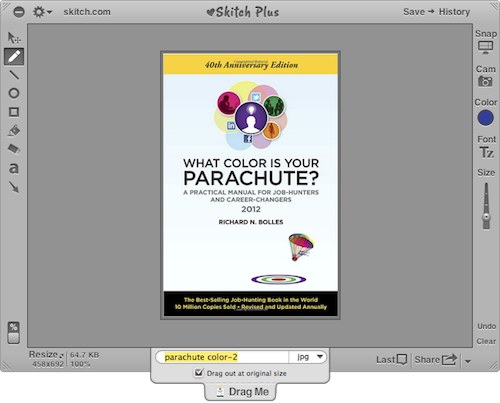
Task: Toggle 'Drag out at original size' checkbox
Action: [x=199, y=373]
